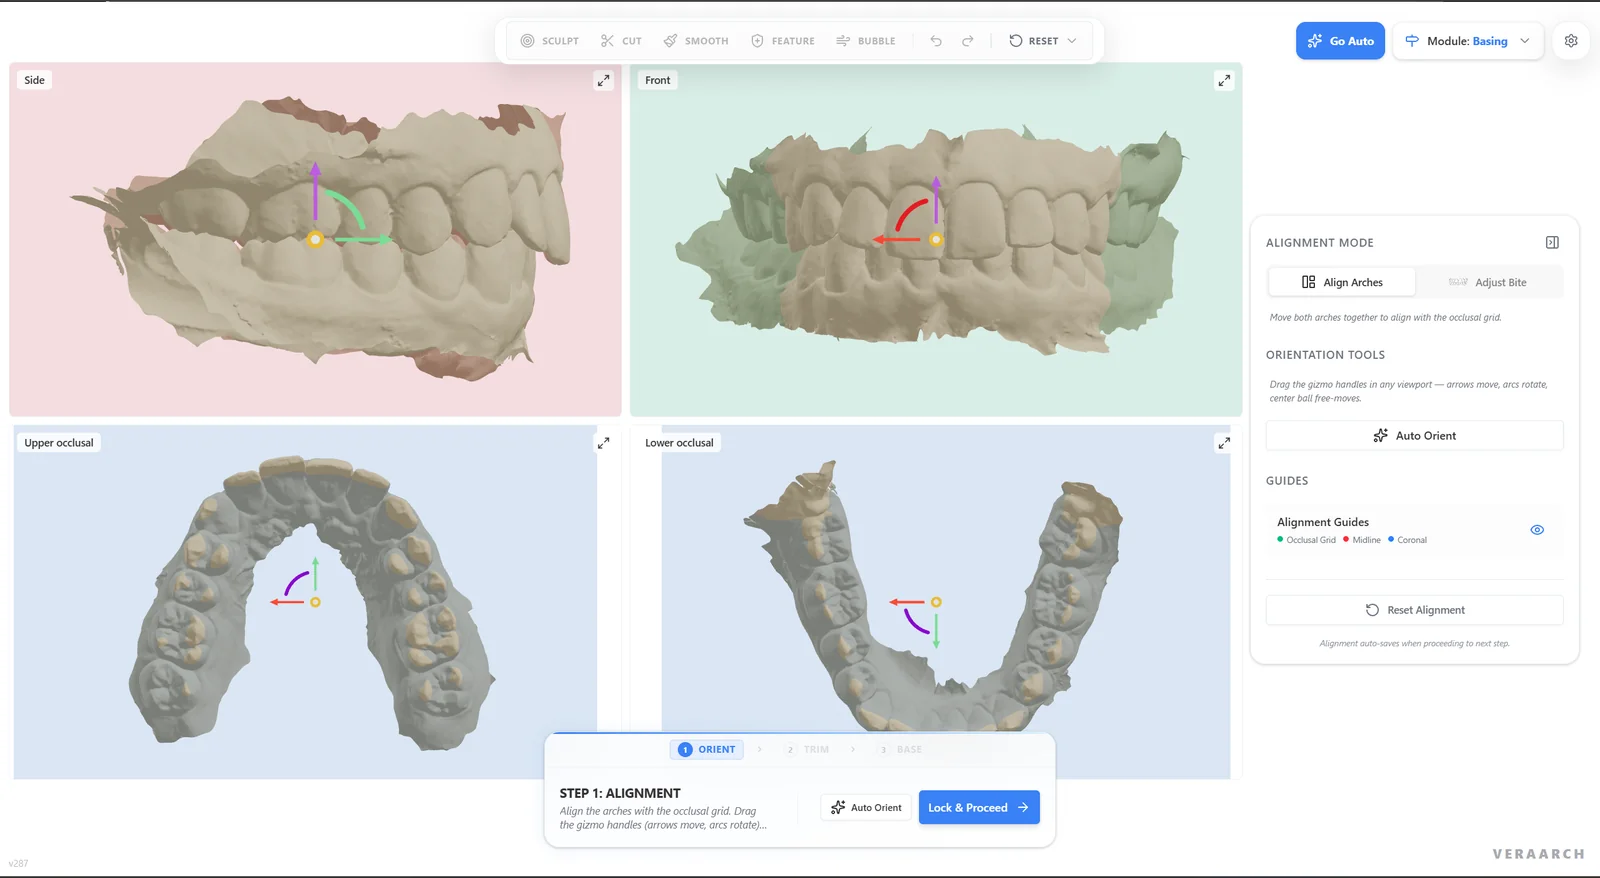Activate the Smooth brush tool
Screen dimensions: 1600x878
tap(696, 41)
